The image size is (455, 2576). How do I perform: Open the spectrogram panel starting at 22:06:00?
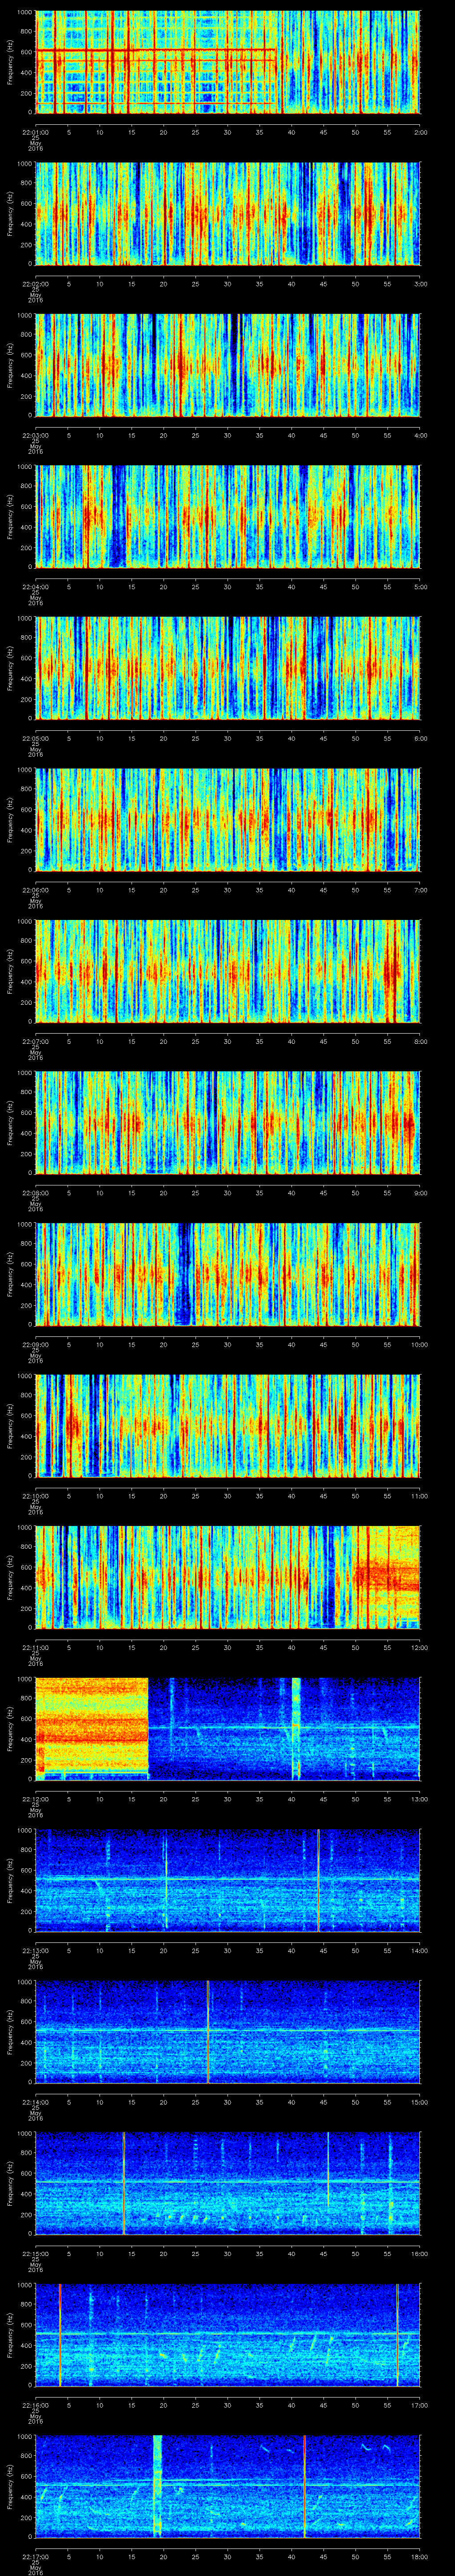[228, 819]
